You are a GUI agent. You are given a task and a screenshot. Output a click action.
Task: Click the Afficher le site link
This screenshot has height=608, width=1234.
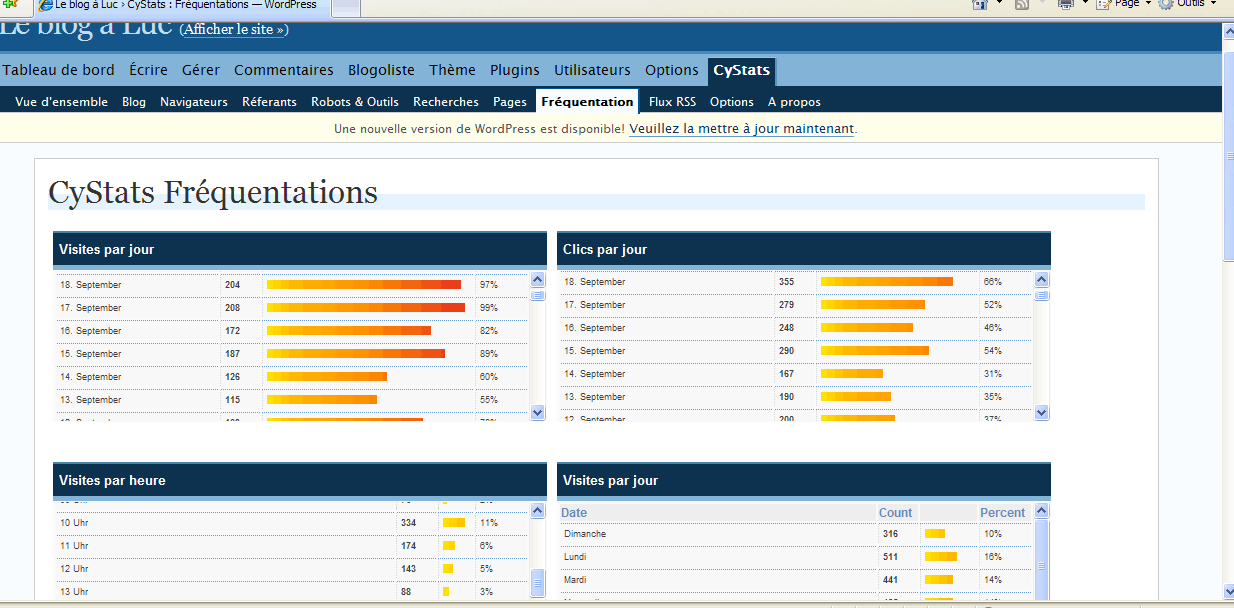235,30
